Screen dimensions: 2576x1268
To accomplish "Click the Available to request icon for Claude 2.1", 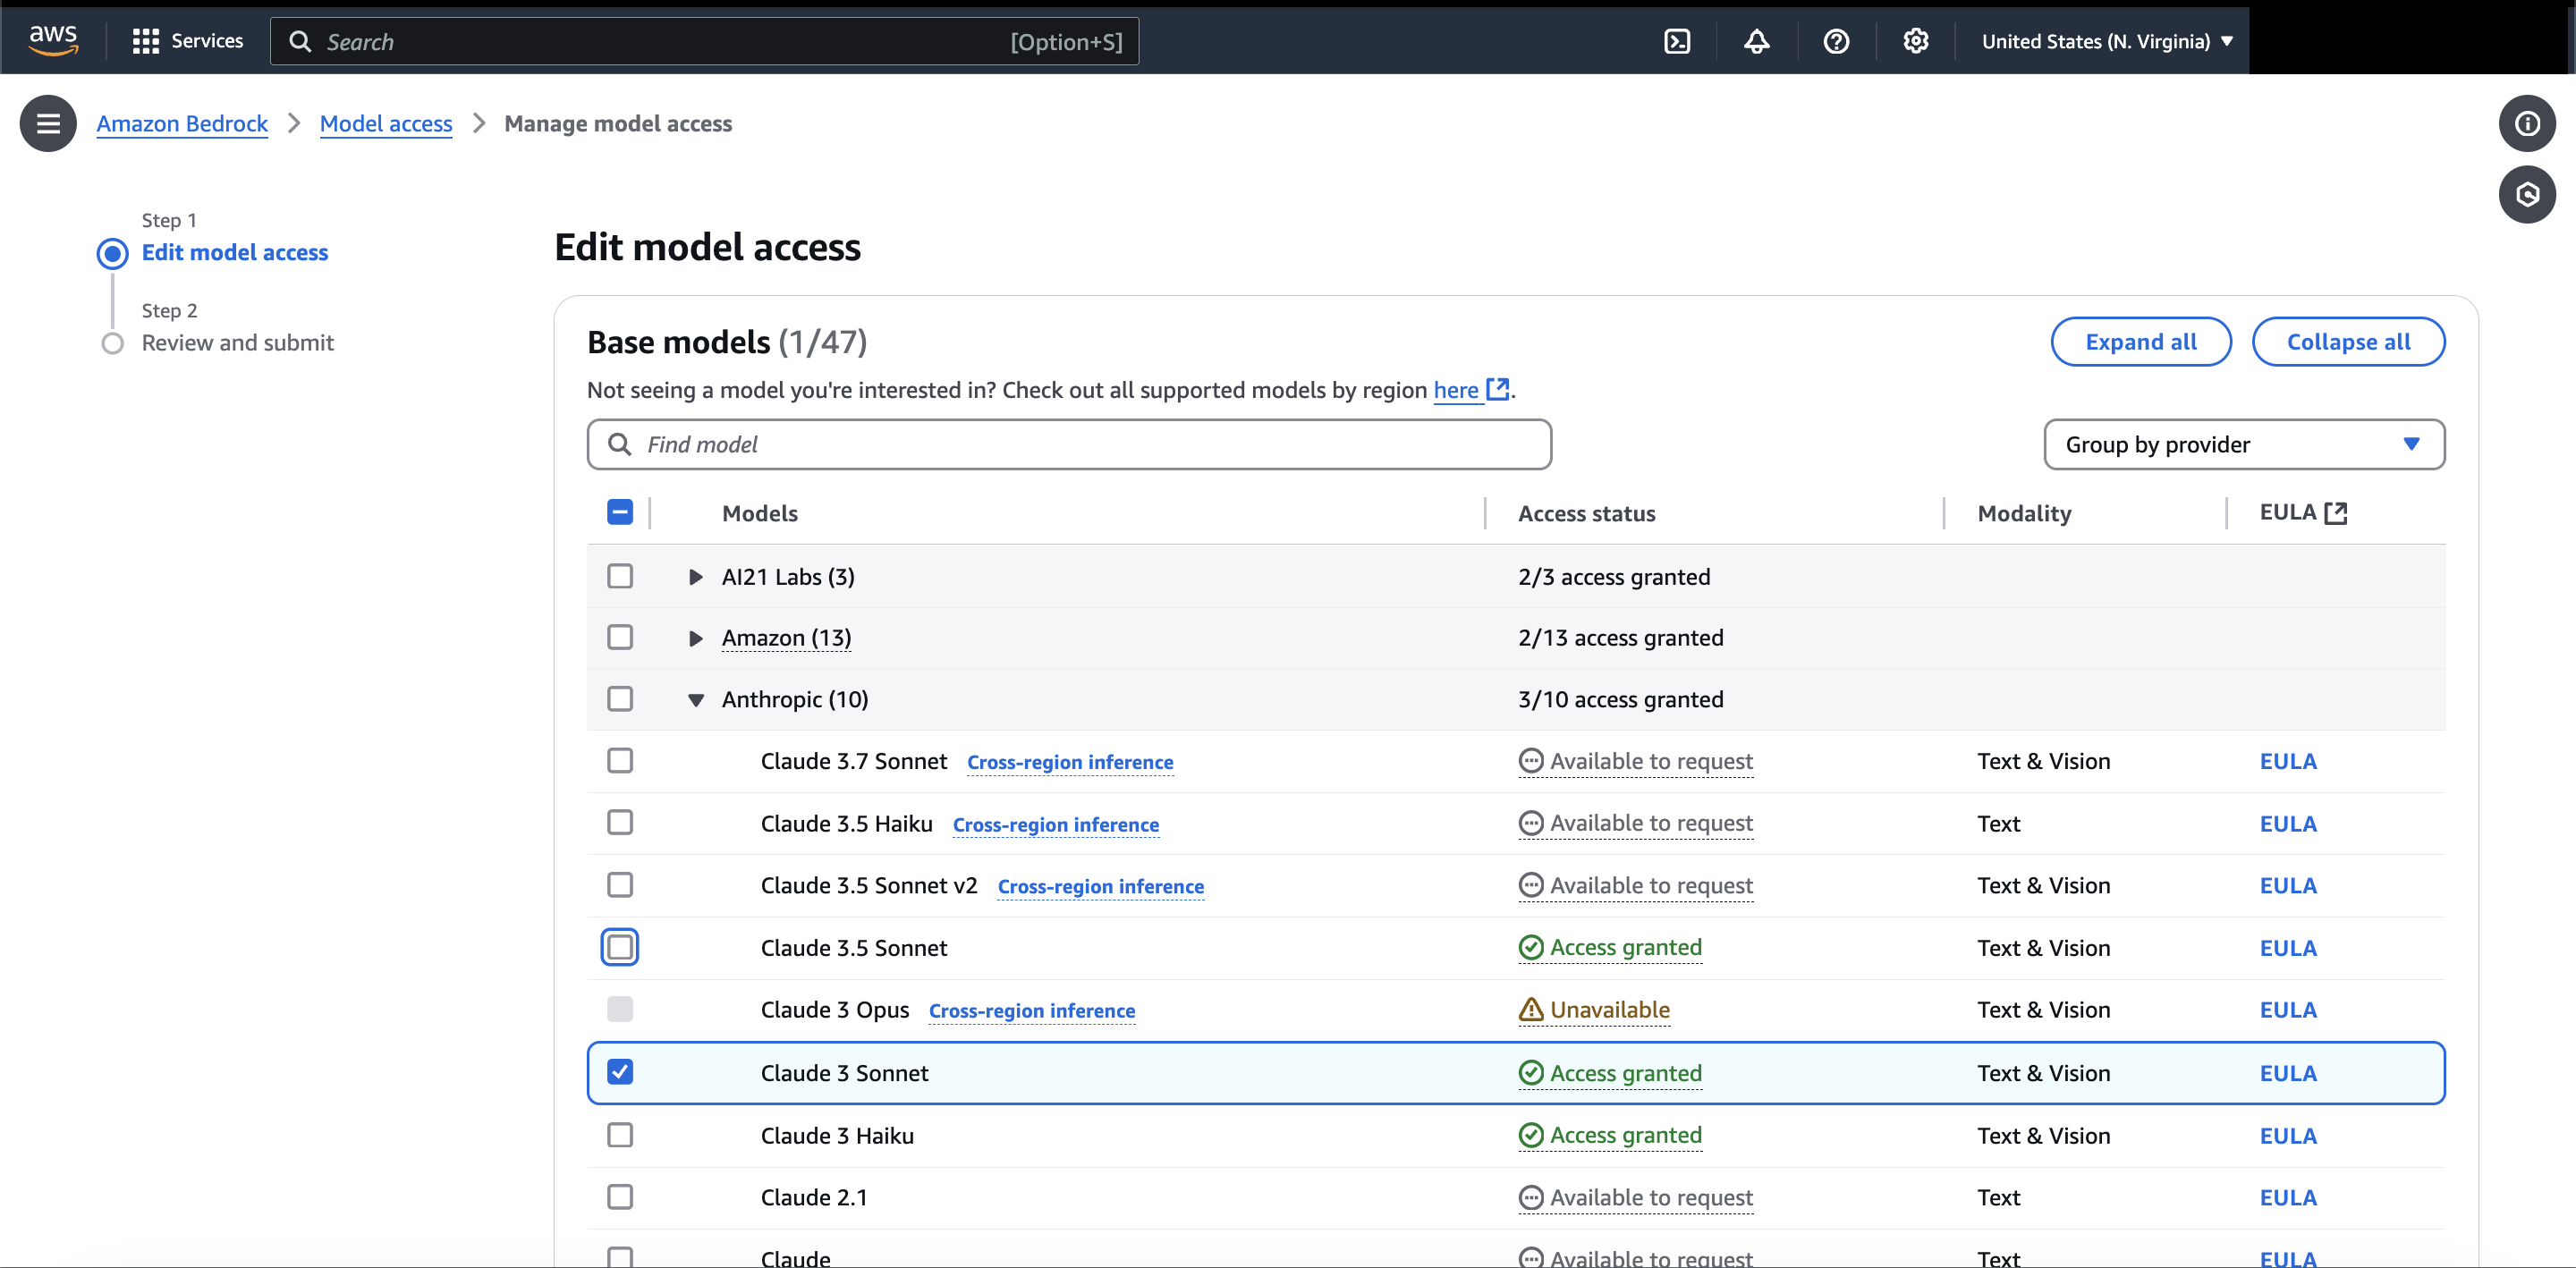I will 1531,1197.
